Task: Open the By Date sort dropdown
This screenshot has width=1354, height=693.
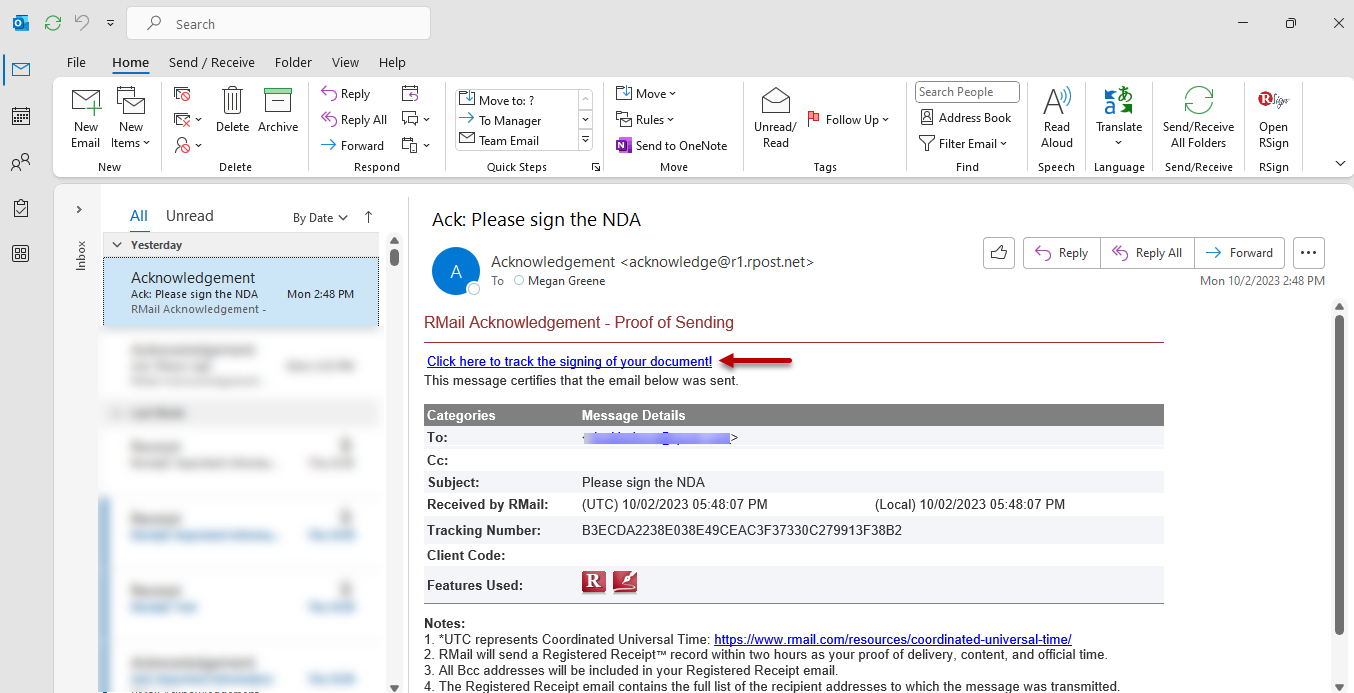Action: [x=320, y=217]
